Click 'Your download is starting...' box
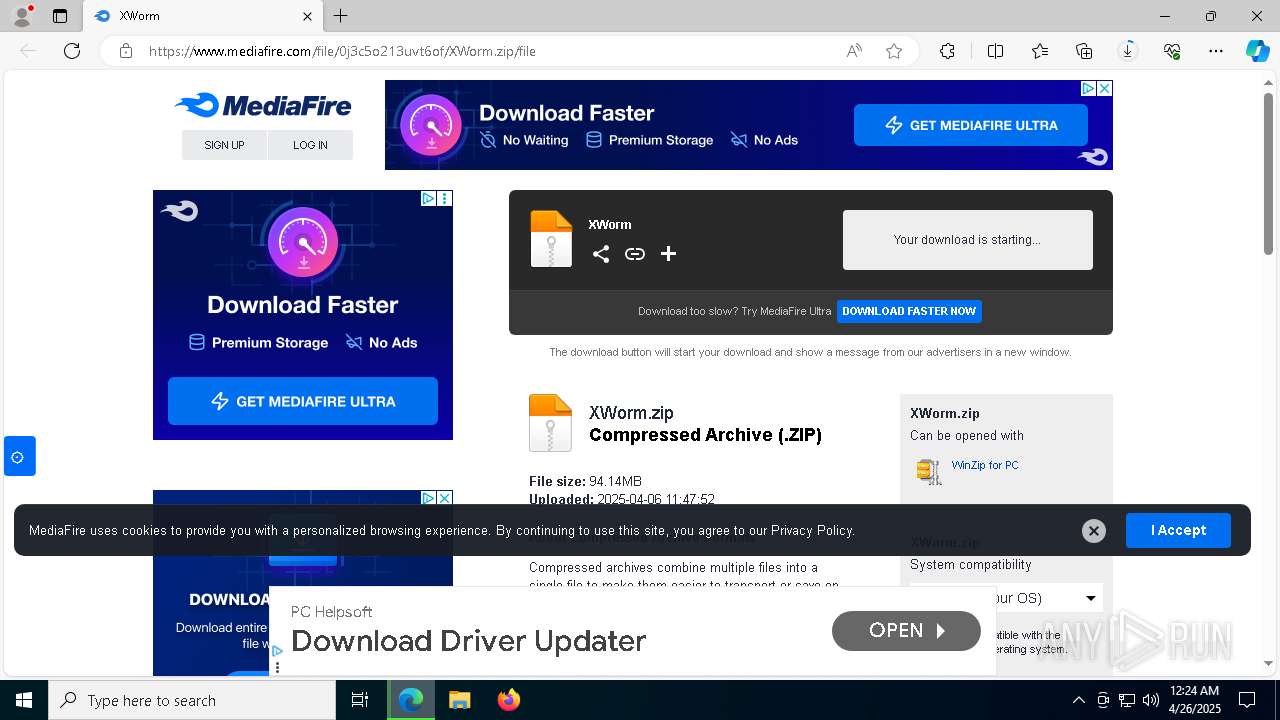Screen dimensions: 1280x720 tap(968, 240)
